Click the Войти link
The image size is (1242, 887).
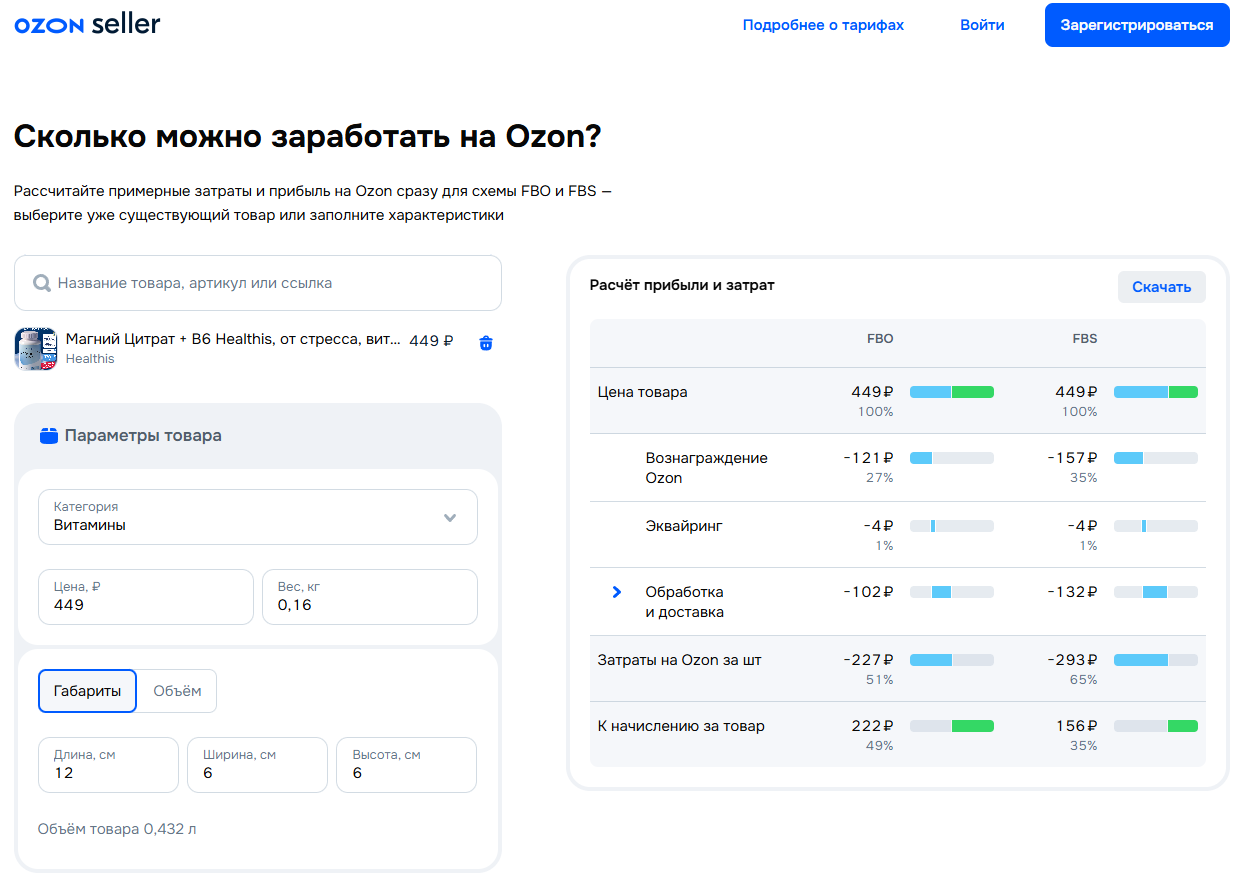tap(982, 25)
